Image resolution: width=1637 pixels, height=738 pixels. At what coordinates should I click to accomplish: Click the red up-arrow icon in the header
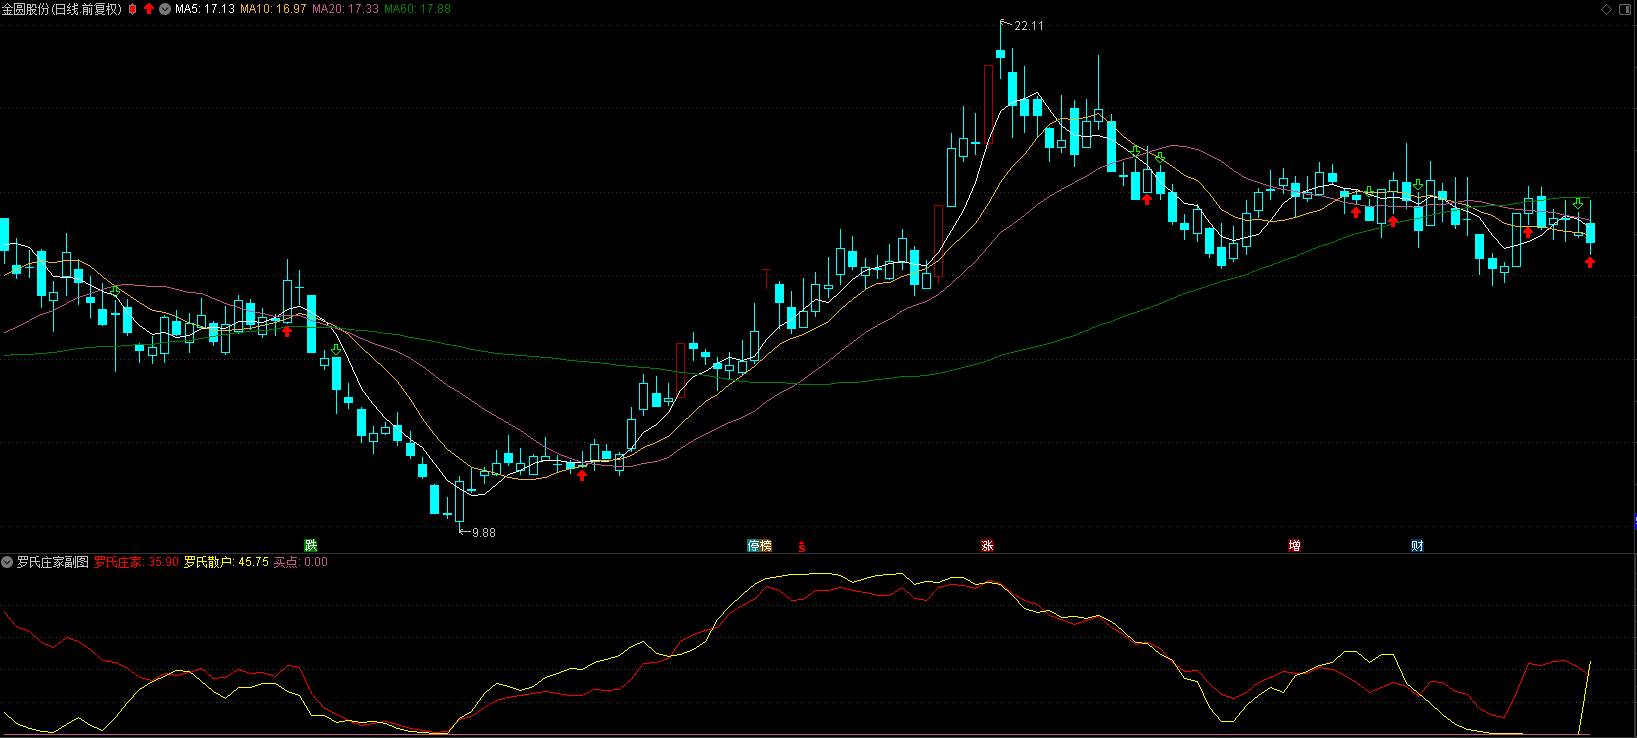coord(149,9)
